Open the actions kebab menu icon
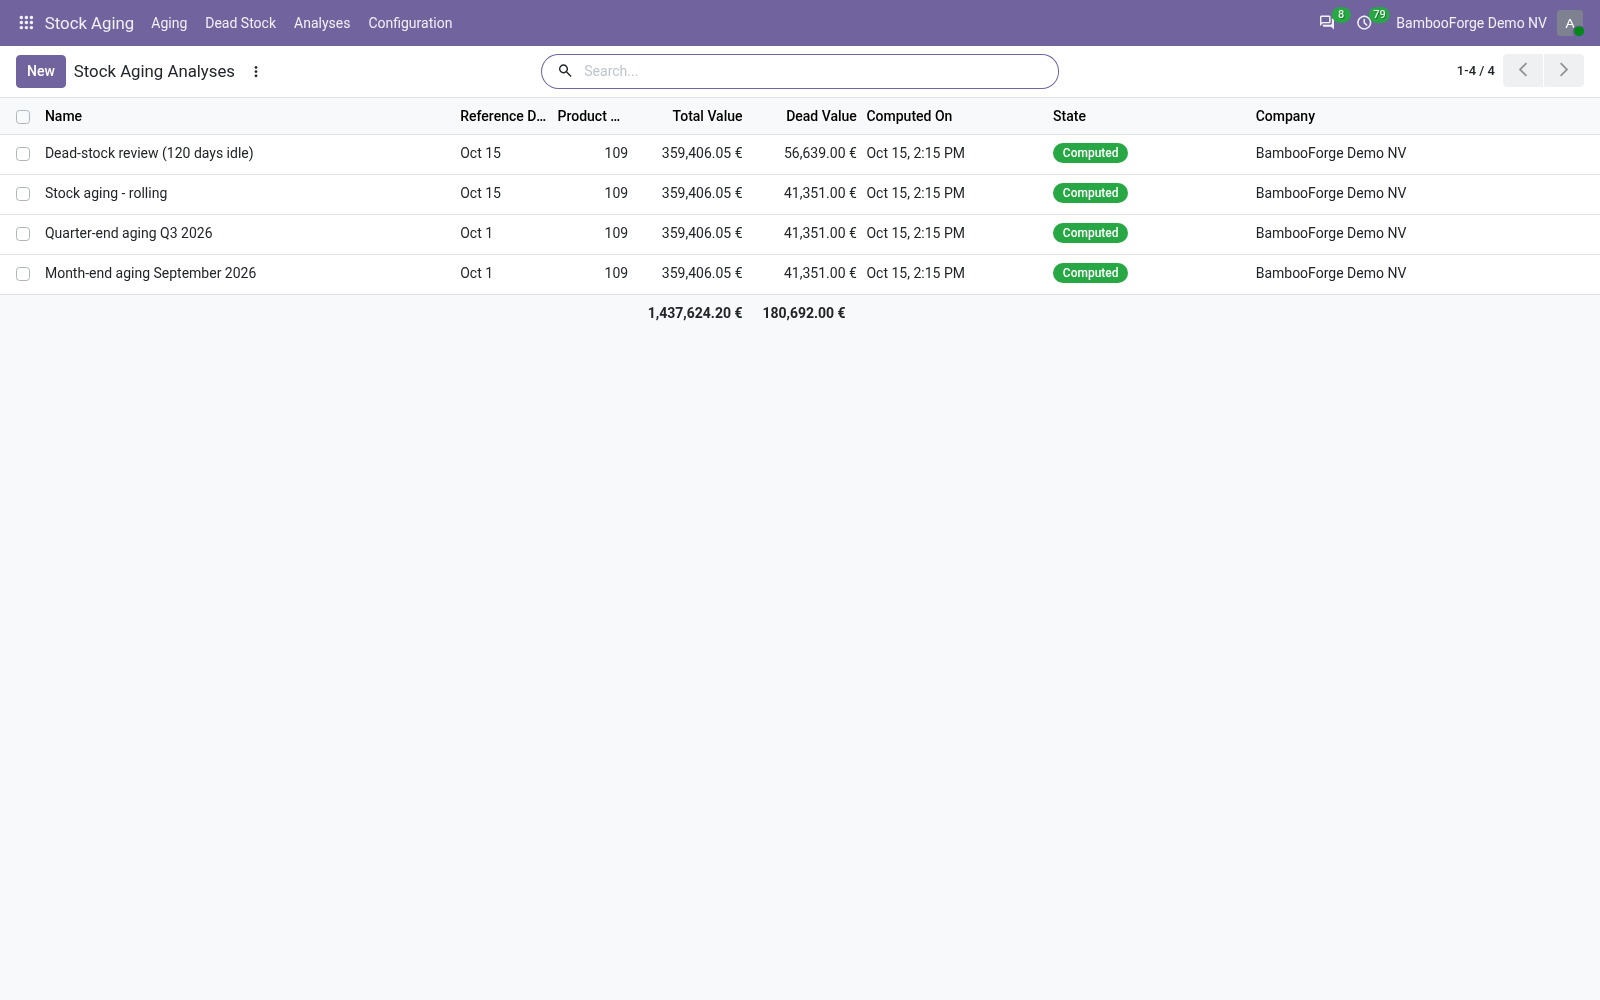Screen dimensions: 1600x1000 point(256,72)
